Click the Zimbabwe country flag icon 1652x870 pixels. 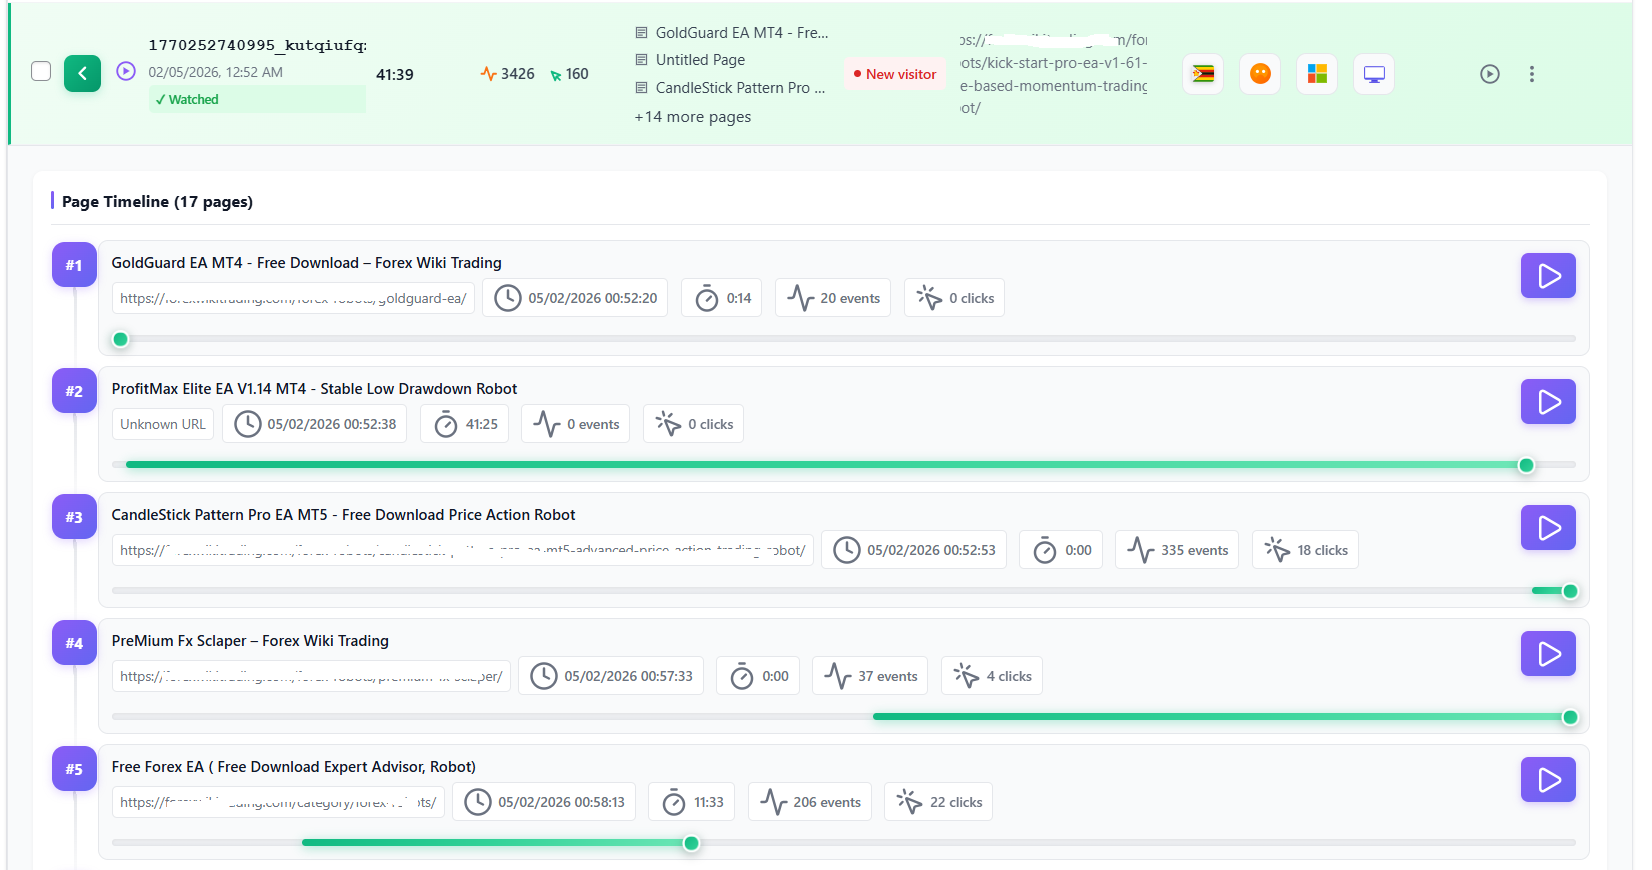(x=1203, y=74)
